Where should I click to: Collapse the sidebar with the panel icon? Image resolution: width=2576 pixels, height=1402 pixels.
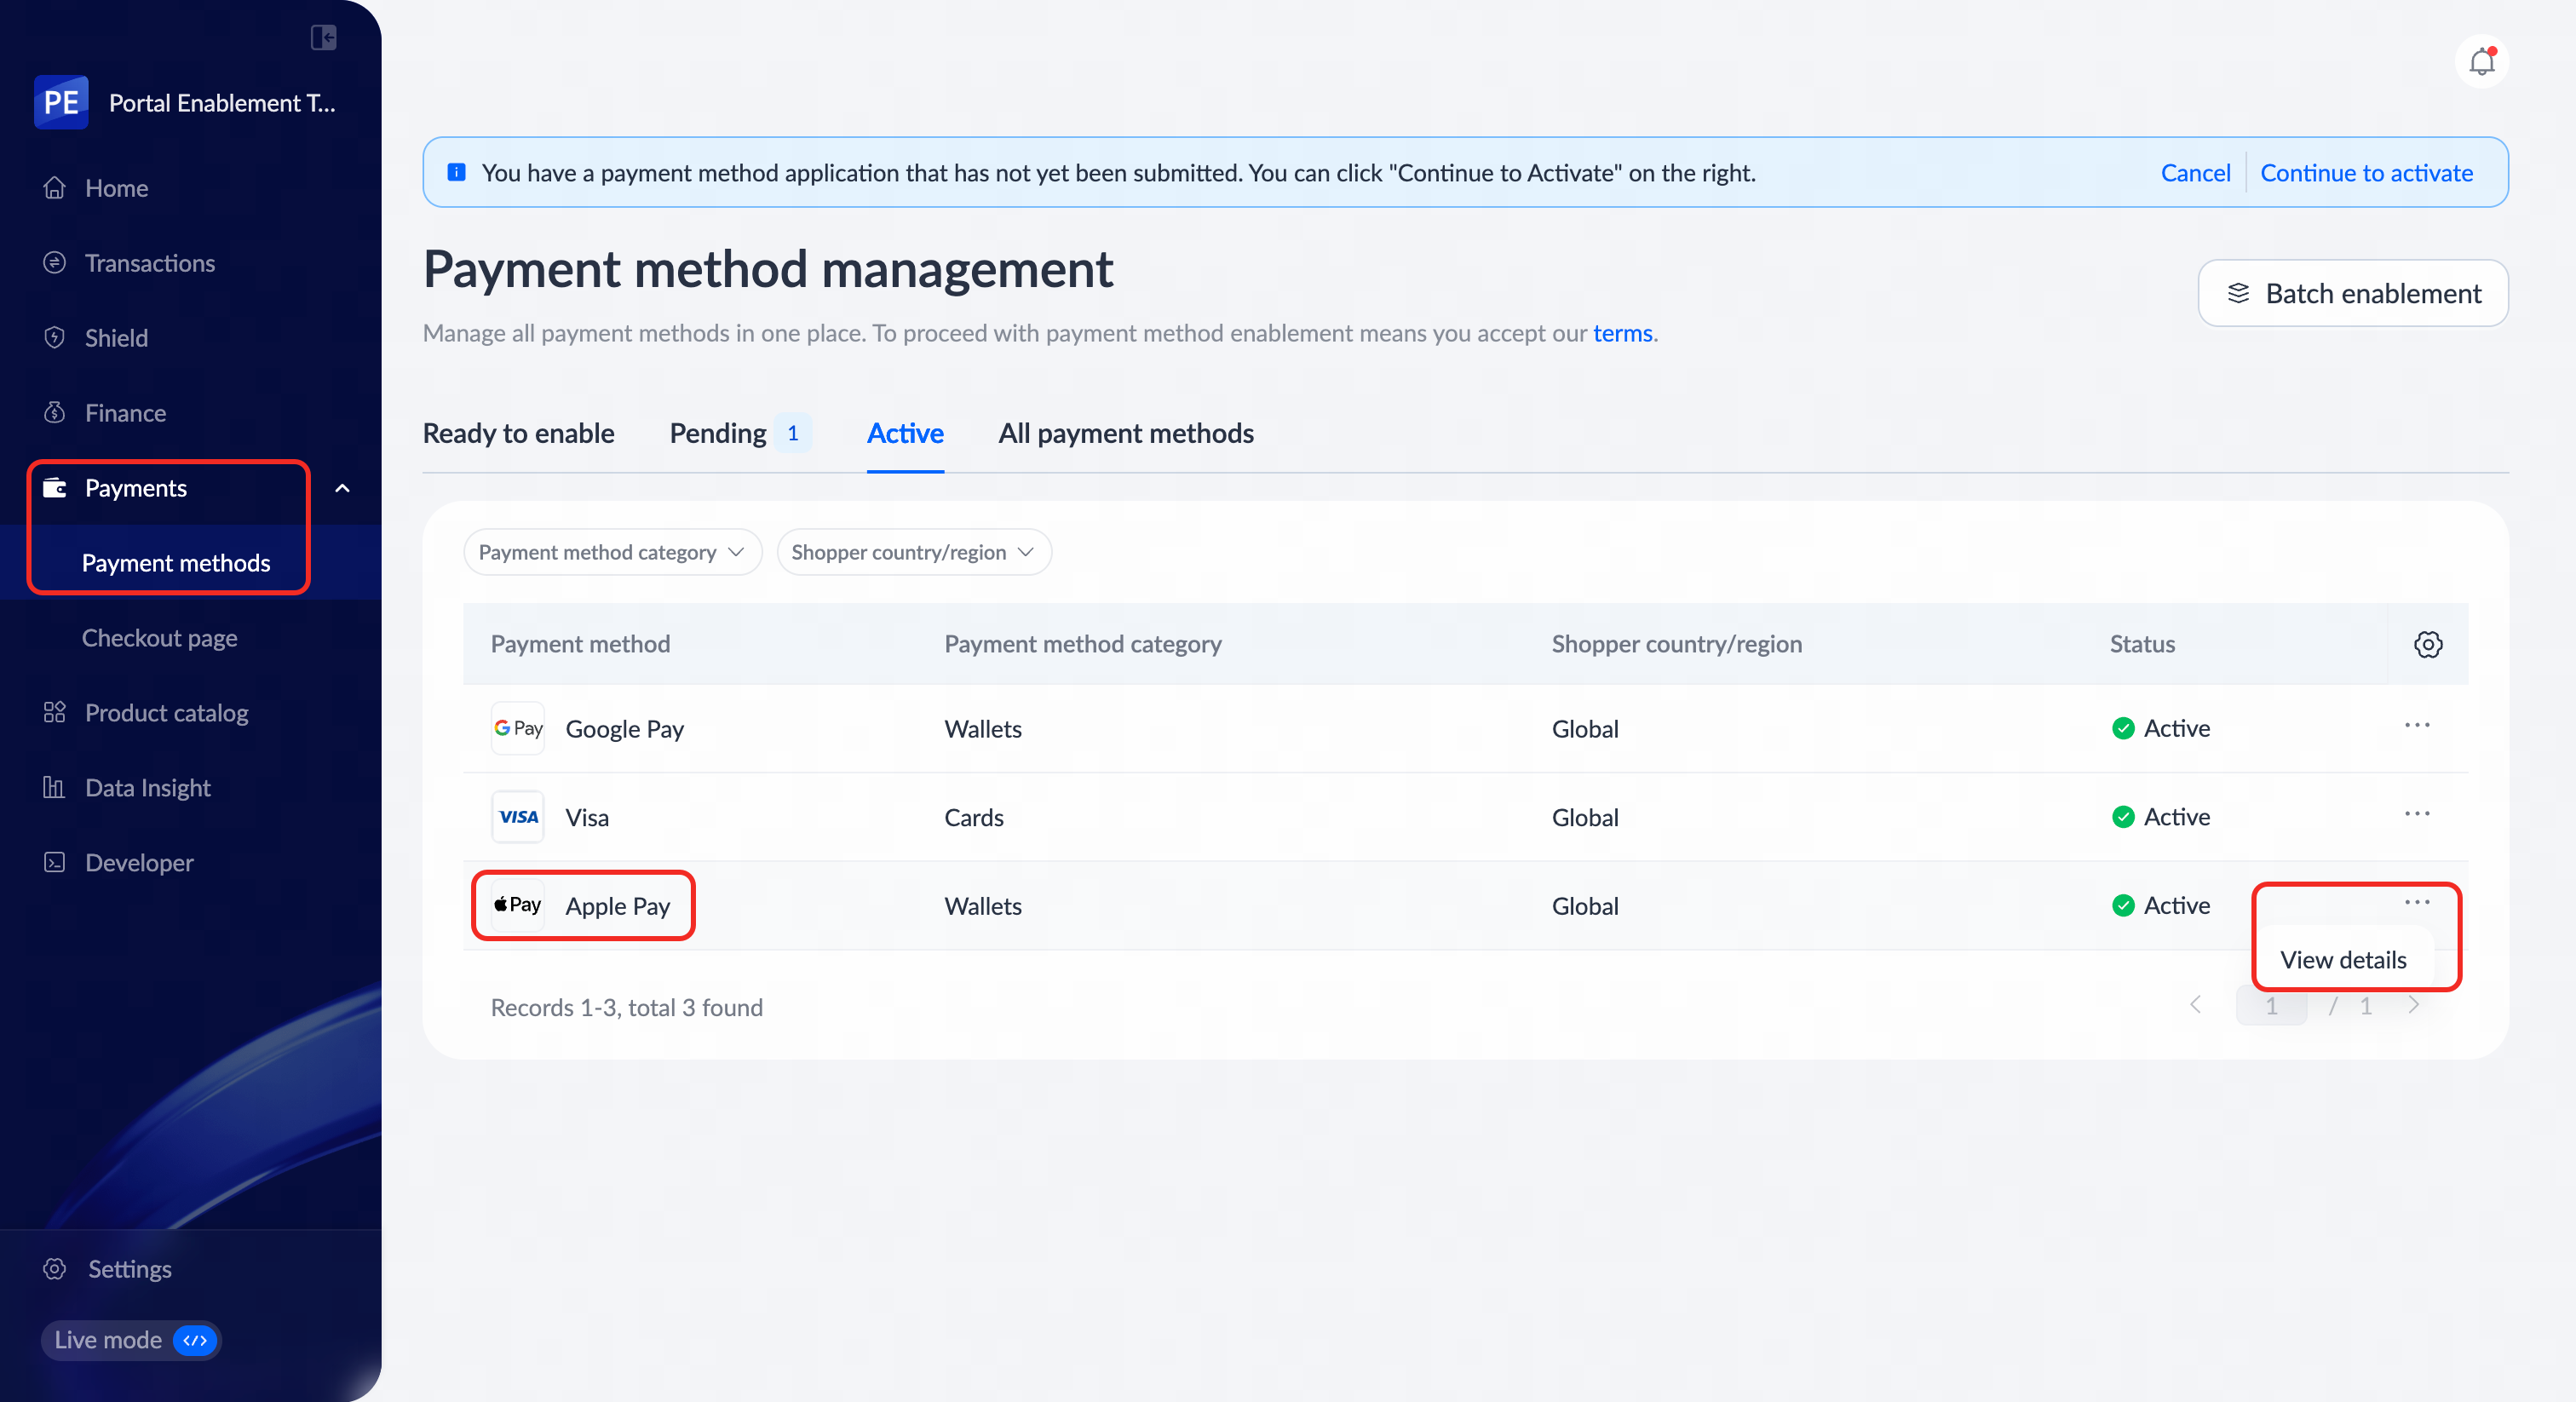[323, 38]
